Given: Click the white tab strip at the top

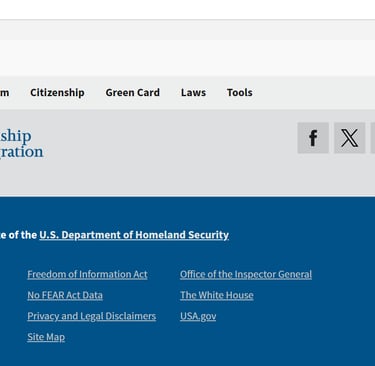Looking at the screenshot, I should pos(187,9).
